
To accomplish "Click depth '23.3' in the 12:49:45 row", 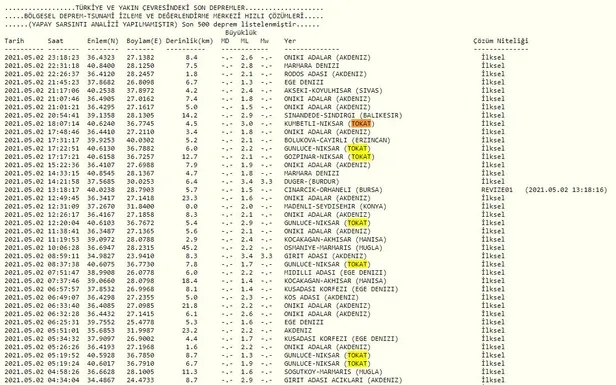I will 190,198.
